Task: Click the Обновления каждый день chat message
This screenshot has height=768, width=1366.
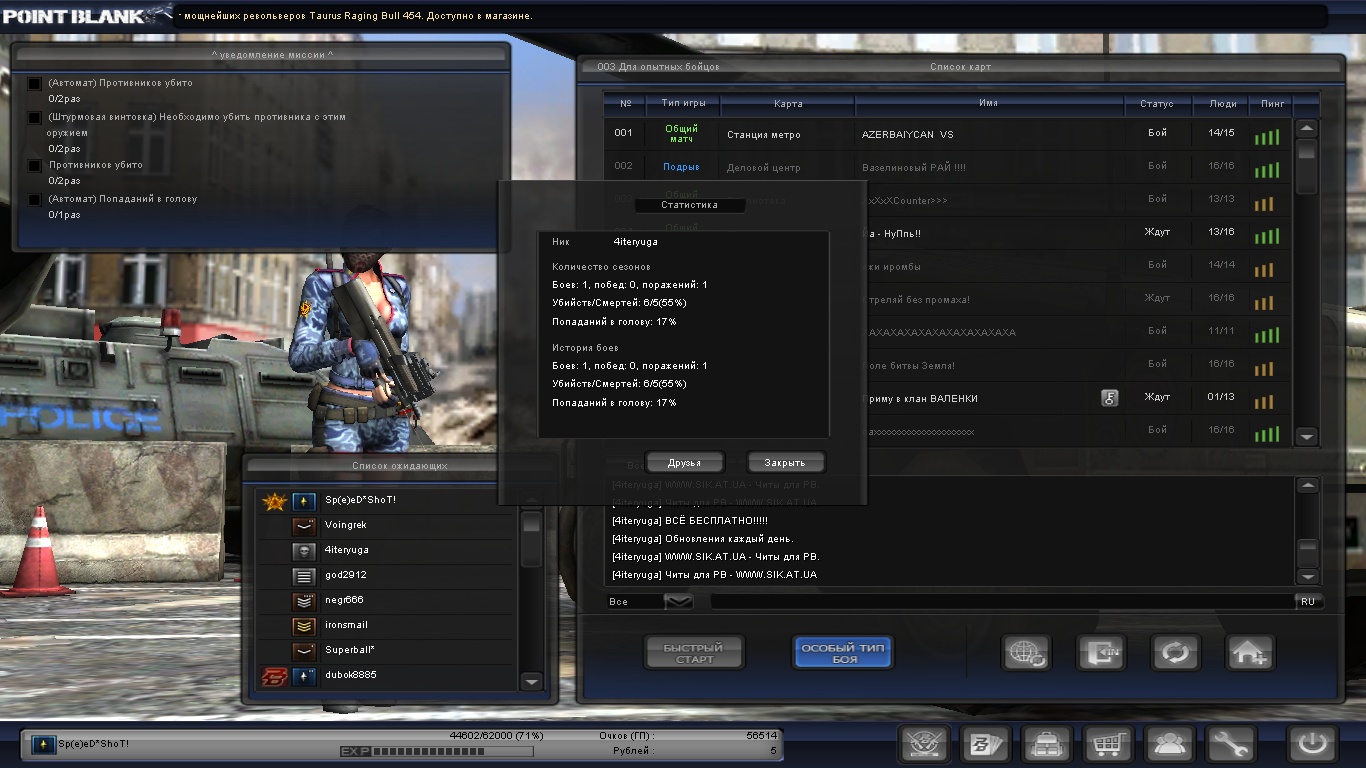Action: [702, 538]
